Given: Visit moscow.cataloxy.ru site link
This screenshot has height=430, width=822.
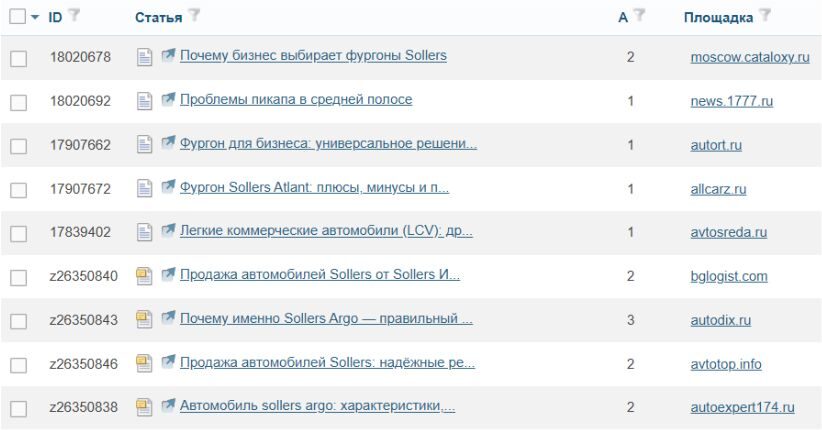Looking at the screenshot, I should pyautogui.click(x=749, y=57).
